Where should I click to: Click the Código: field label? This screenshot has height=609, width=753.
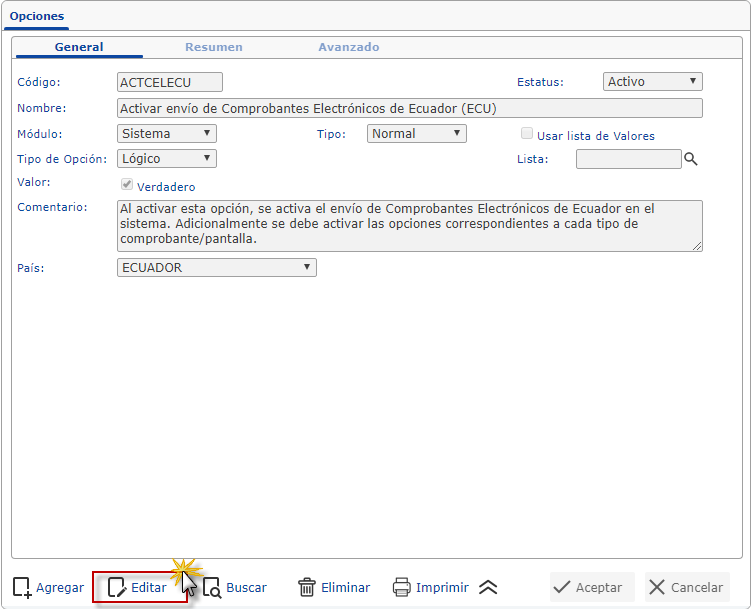tap(39, 82)
